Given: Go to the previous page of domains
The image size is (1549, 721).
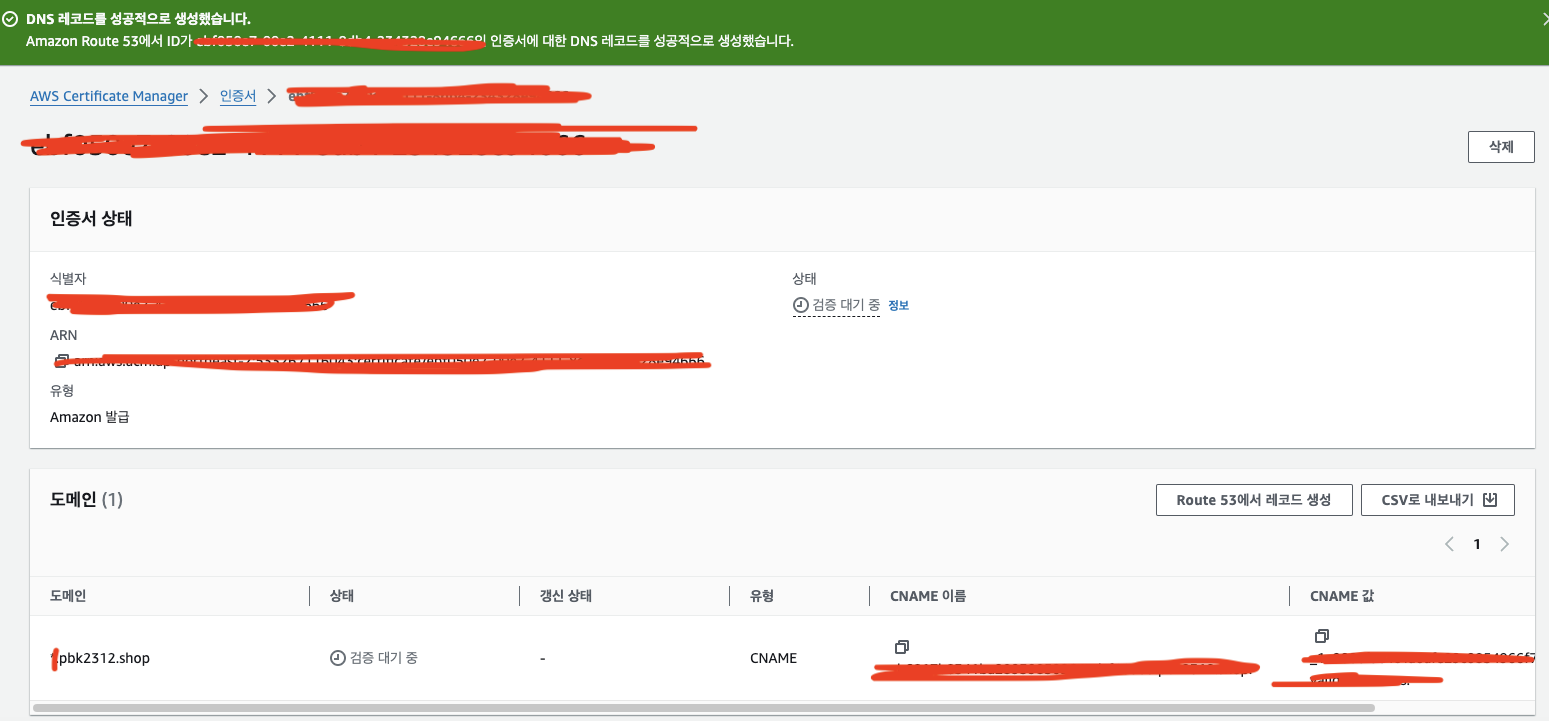Looking at the screenshot, I should [1449, 544].
